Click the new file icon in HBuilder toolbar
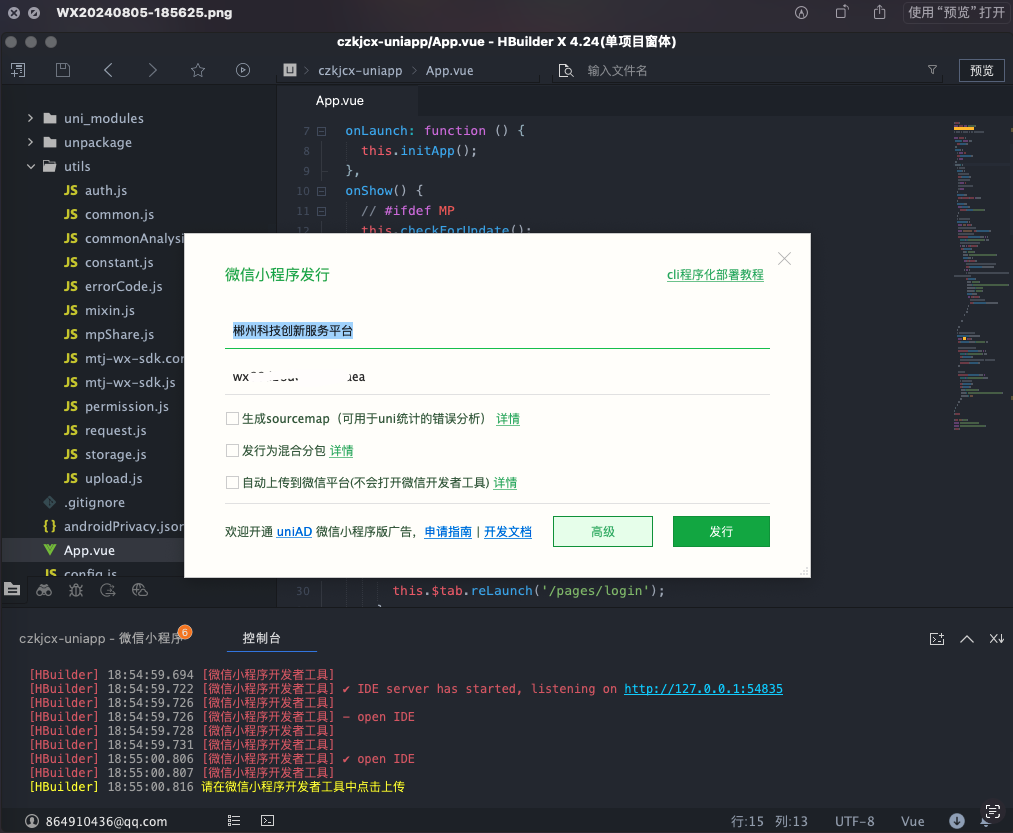This screenshot has width=1013, height=833. [x=18, y=70]
